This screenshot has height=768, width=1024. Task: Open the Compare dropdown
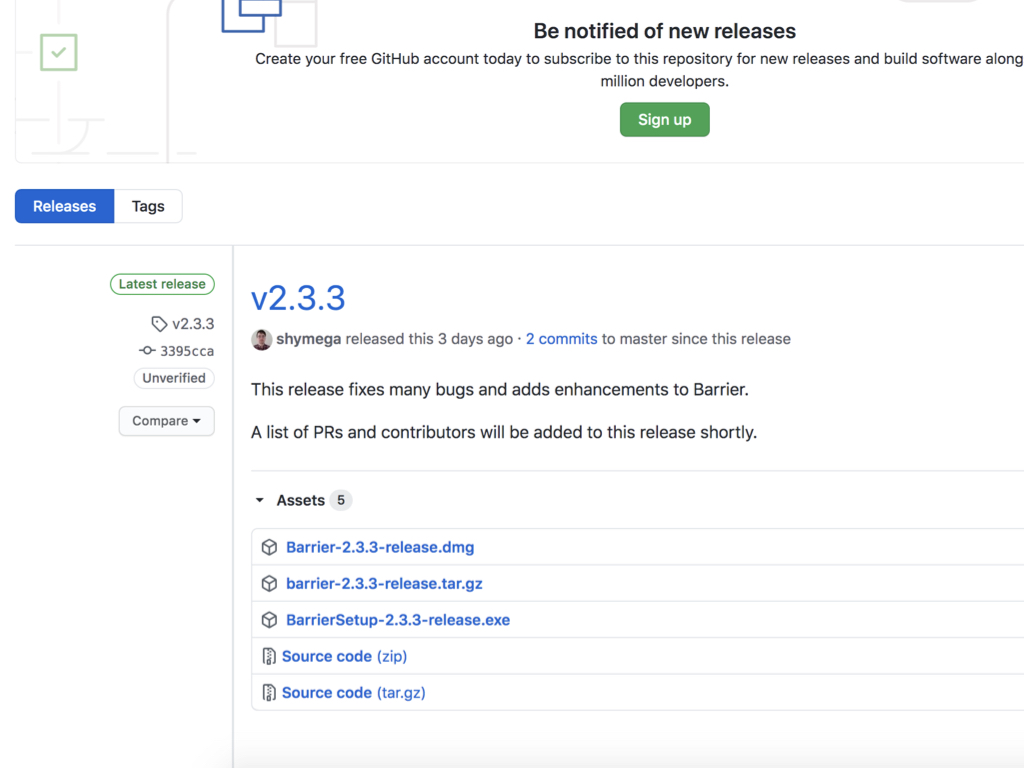coord(167,421)
